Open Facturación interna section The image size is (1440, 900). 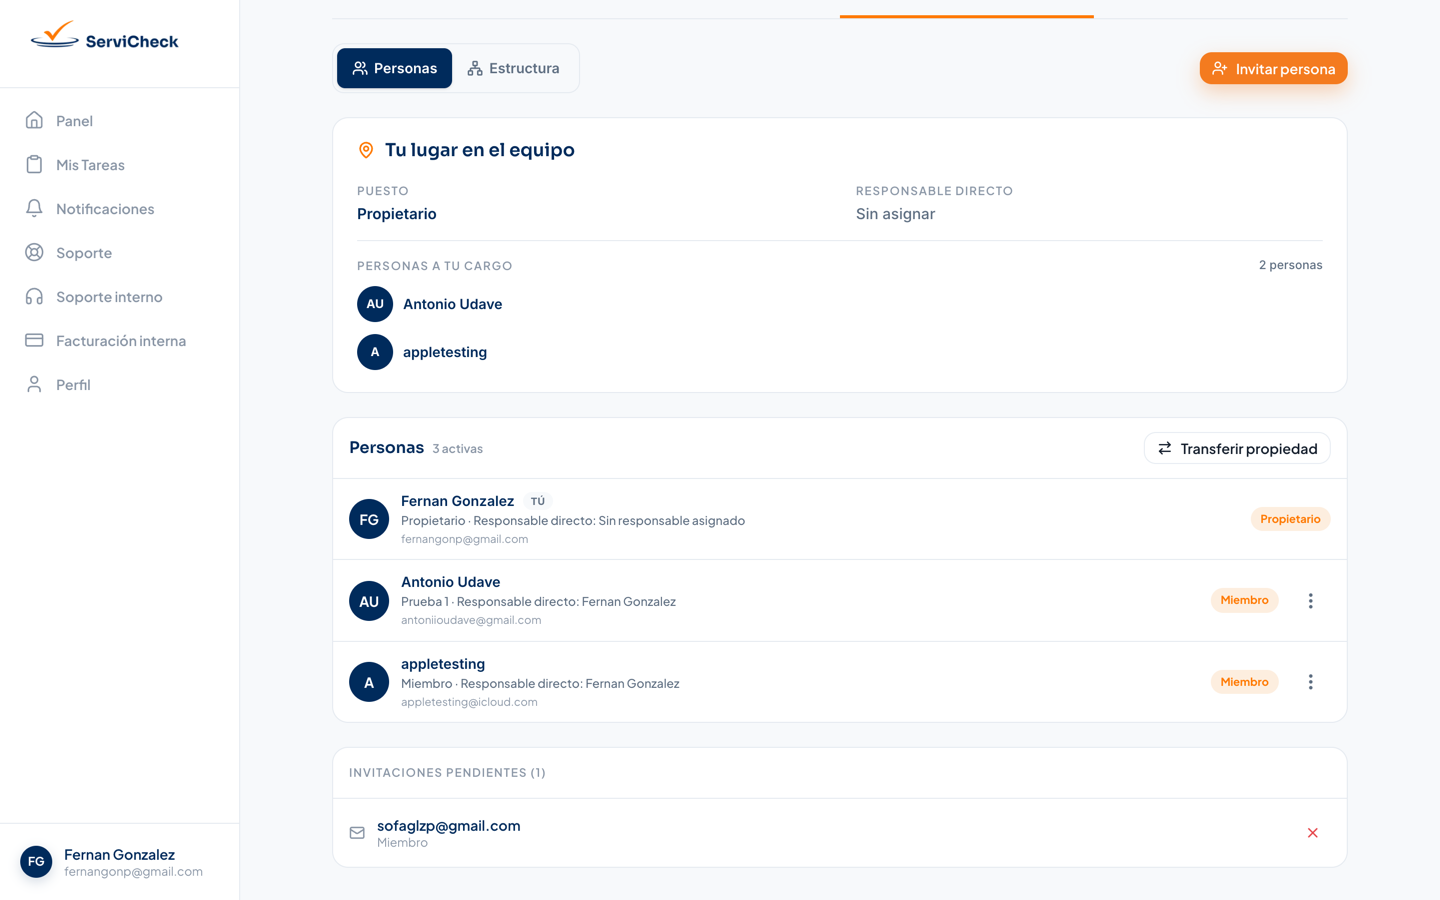click(x=119, y=341)
